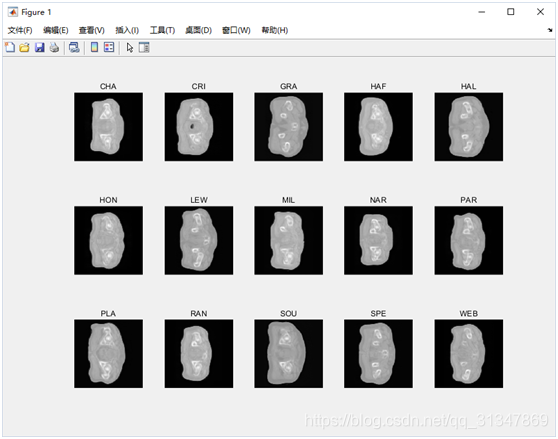The width and height of the screenshot is (558, 439).
Task: Click the subplot title 'SPE'
Action: coord(378,313)
